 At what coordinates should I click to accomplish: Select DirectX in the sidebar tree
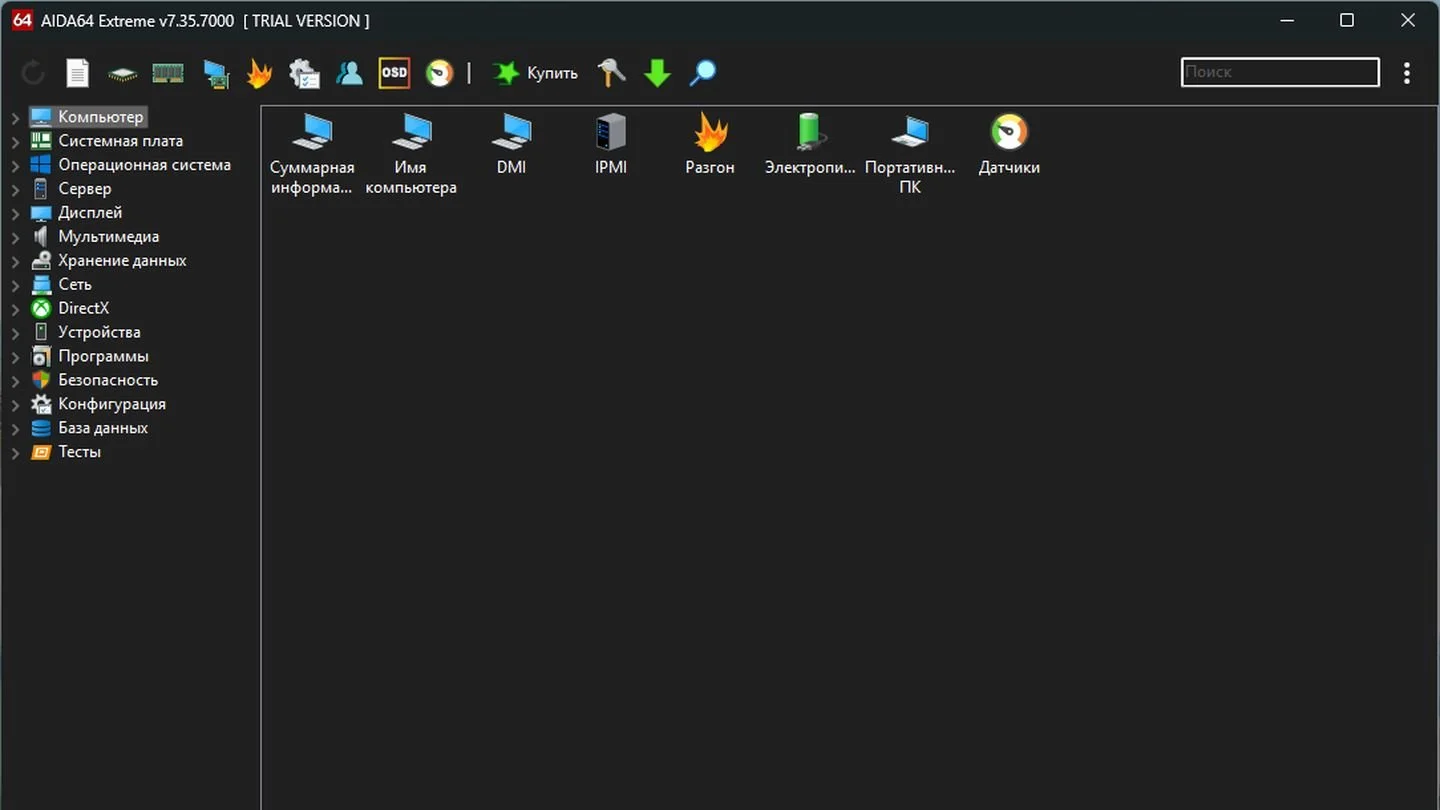pyautogui.click(x=70, y=309)
